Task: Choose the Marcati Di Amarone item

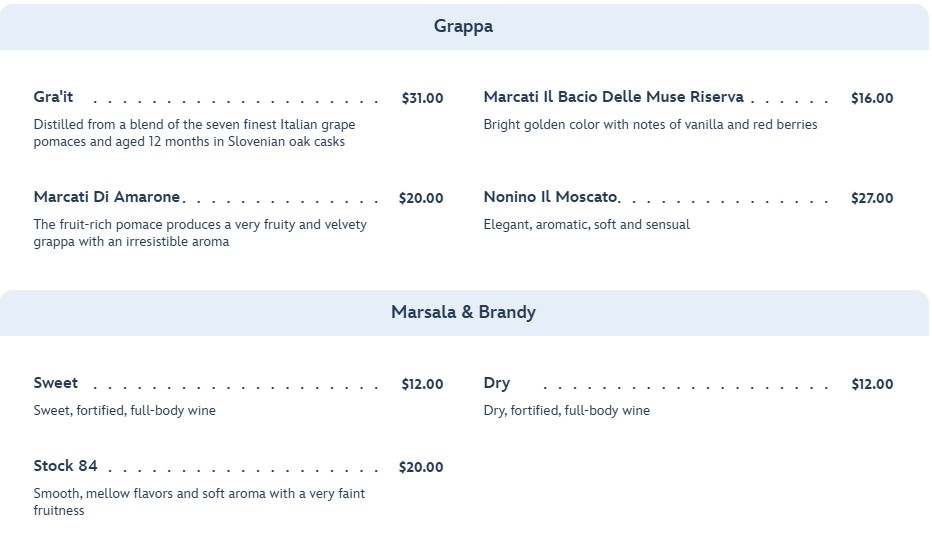Action: click(107, 197)
